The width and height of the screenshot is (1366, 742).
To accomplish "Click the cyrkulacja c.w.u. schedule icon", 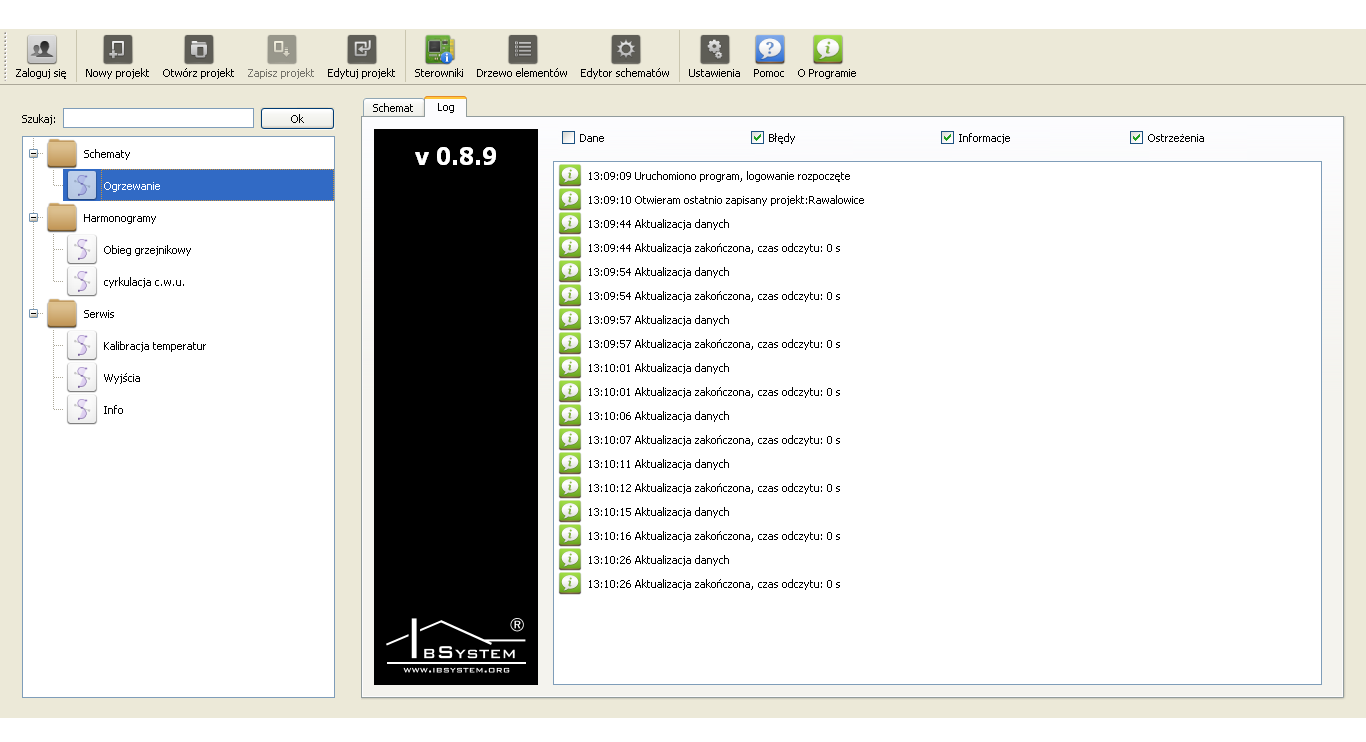I will tap(82, 282).
